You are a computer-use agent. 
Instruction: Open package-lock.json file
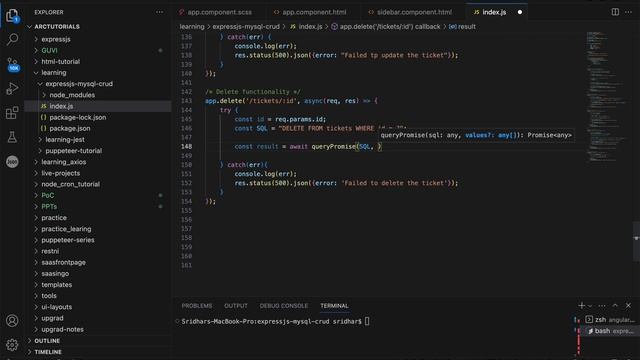click(x=78, y=118)
